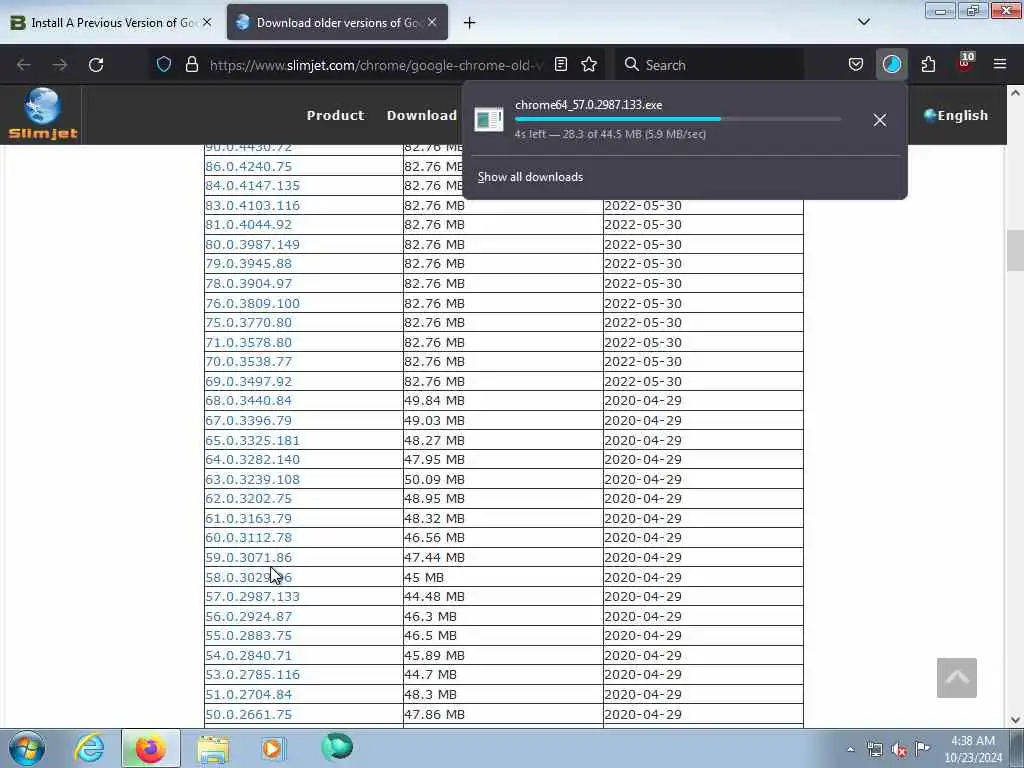The height and width of the screenshot is (768, 1024).
Task: Click page scrollbar down arrow
Action: [1015, 720]
